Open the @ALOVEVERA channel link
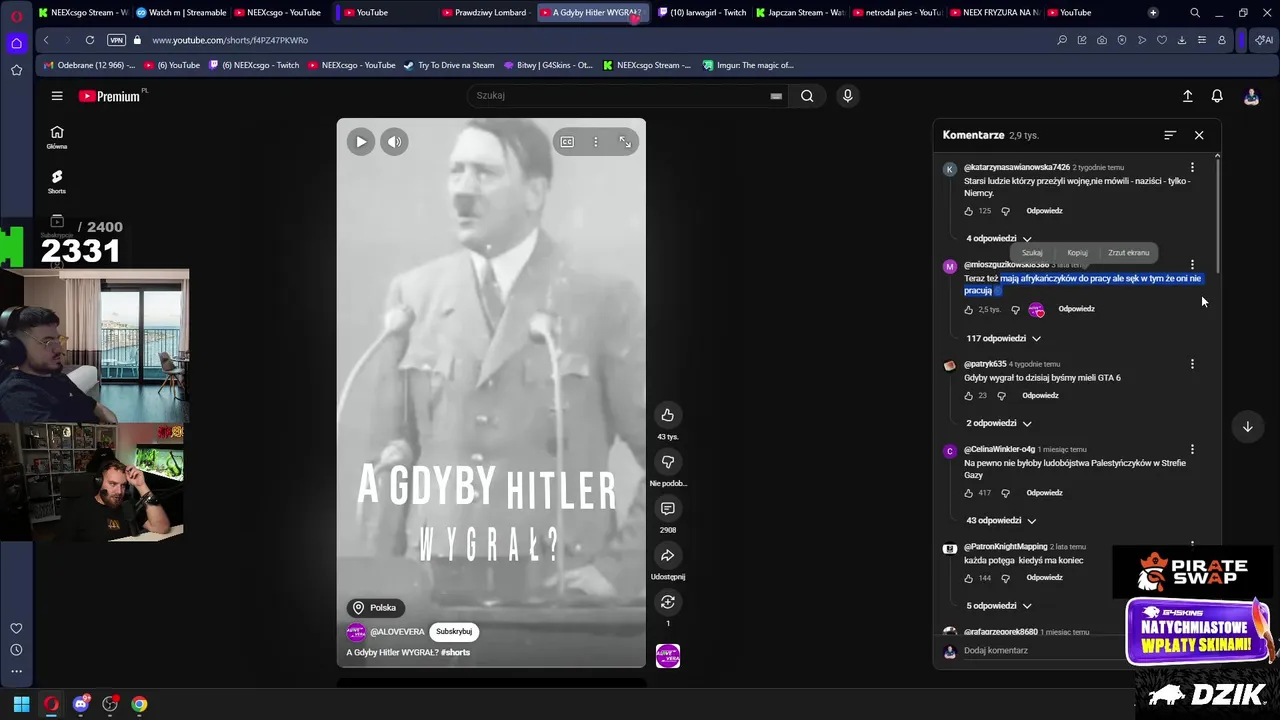The width and height of the screenshot is (1280, 720). pos(397,632)
